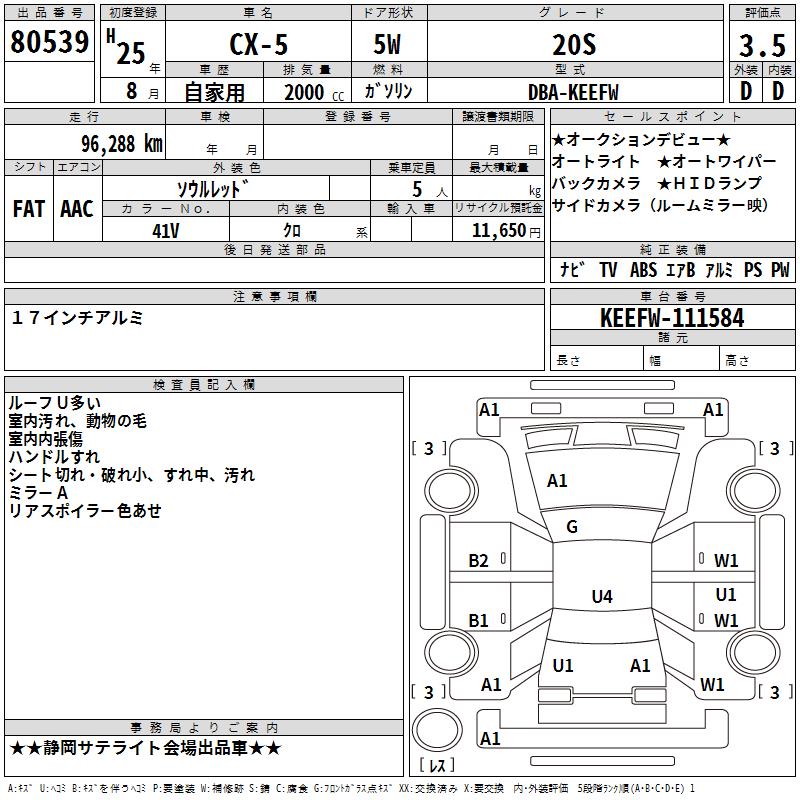
Task: Click exterior color ソウルレッド
Action: [x=213, y=189]
